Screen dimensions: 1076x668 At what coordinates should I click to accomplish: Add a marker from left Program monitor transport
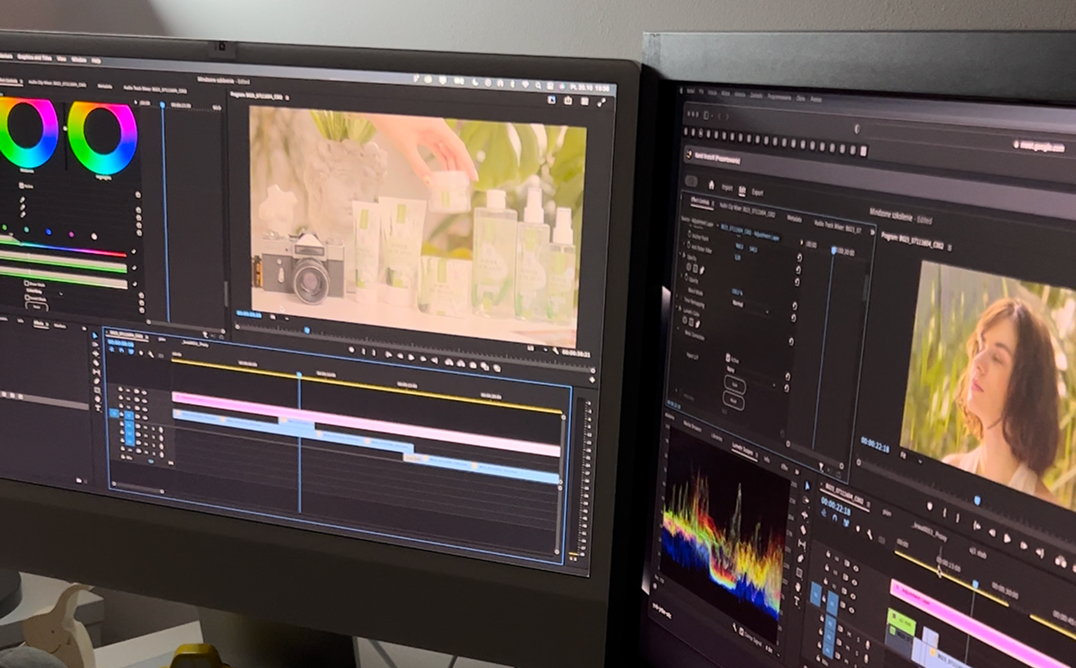(x=351, y=351)
